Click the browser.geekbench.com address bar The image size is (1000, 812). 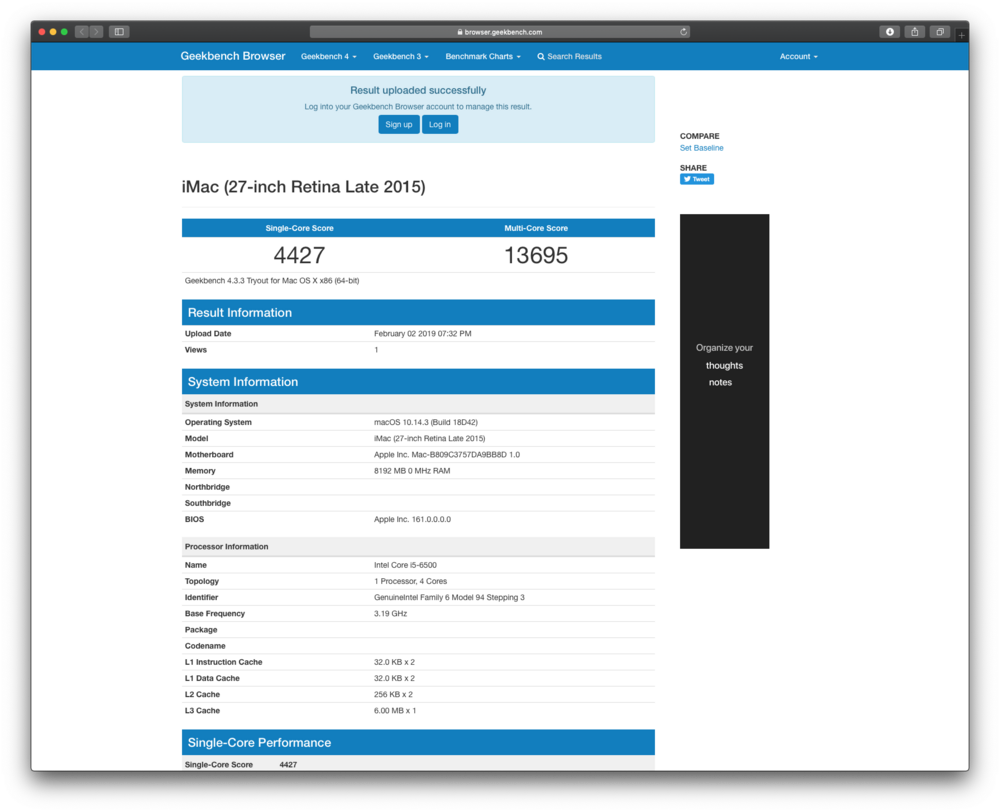[500, 32]
